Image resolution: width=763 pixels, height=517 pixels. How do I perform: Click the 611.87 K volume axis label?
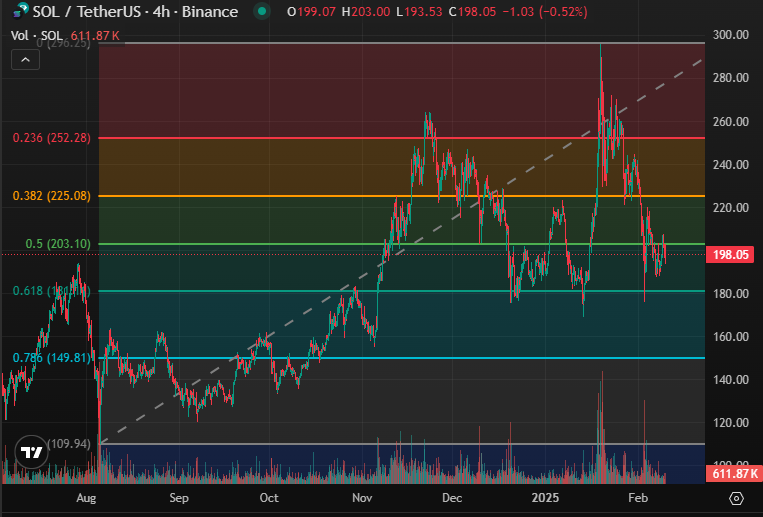point(733,473)
